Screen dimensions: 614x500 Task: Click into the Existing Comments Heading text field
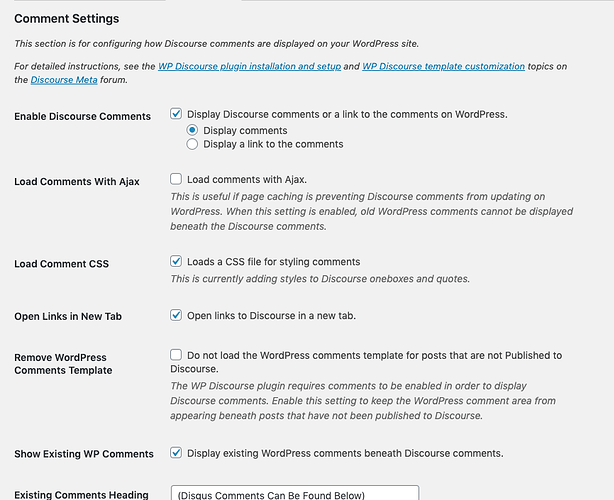point(295,493)
